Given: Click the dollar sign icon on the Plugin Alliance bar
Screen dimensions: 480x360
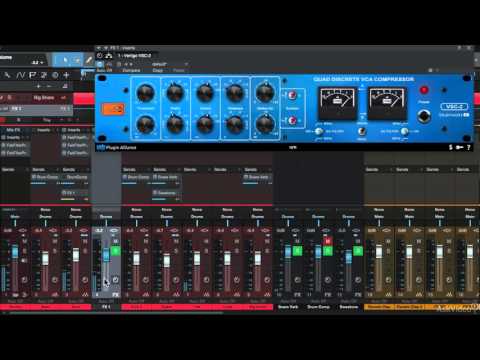Looking at the screenshot, I should coord(451,147).
